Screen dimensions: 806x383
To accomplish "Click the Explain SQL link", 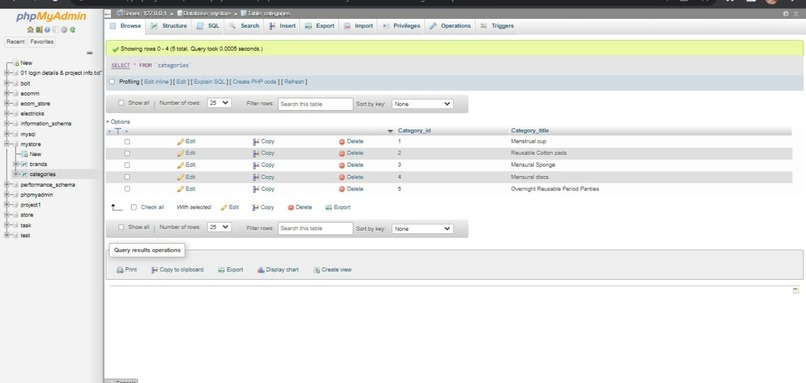I will point(210,82).
